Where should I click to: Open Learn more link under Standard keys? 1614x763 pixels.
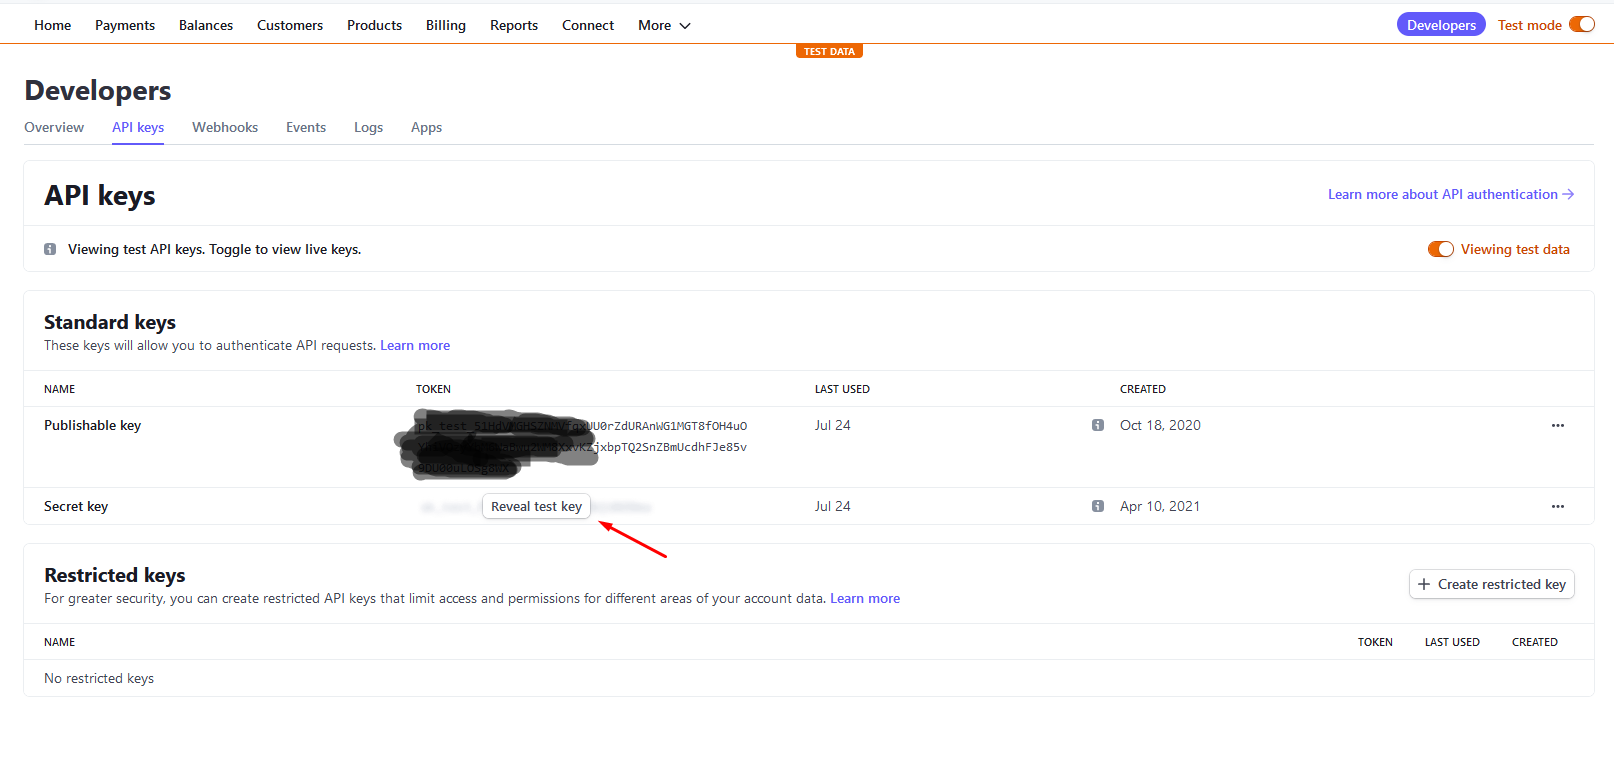tap(415, 345)
